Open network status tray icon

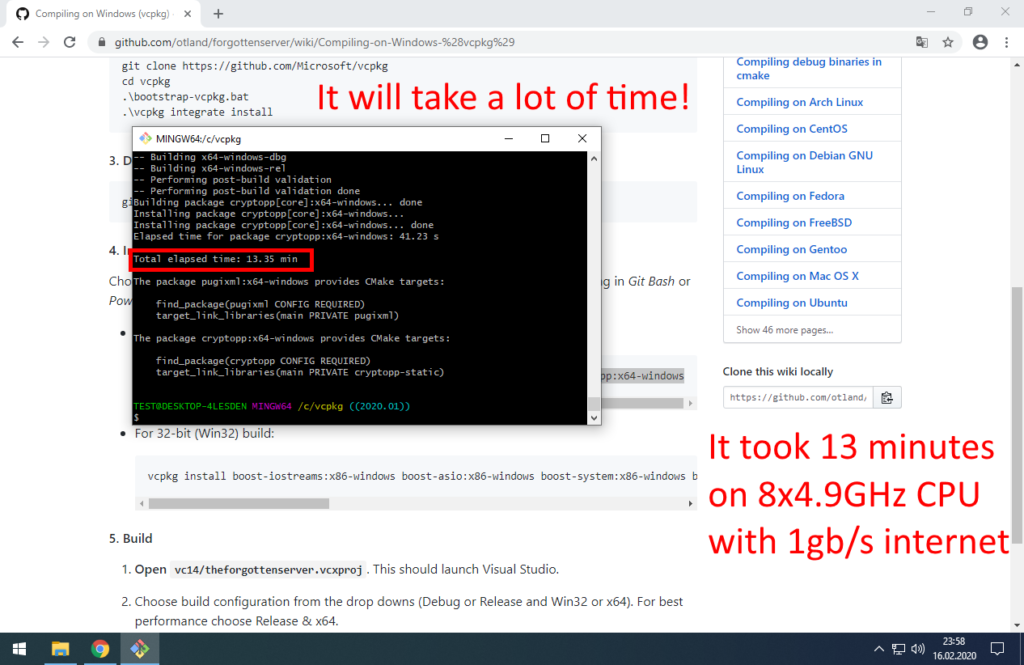coord(899,649)
